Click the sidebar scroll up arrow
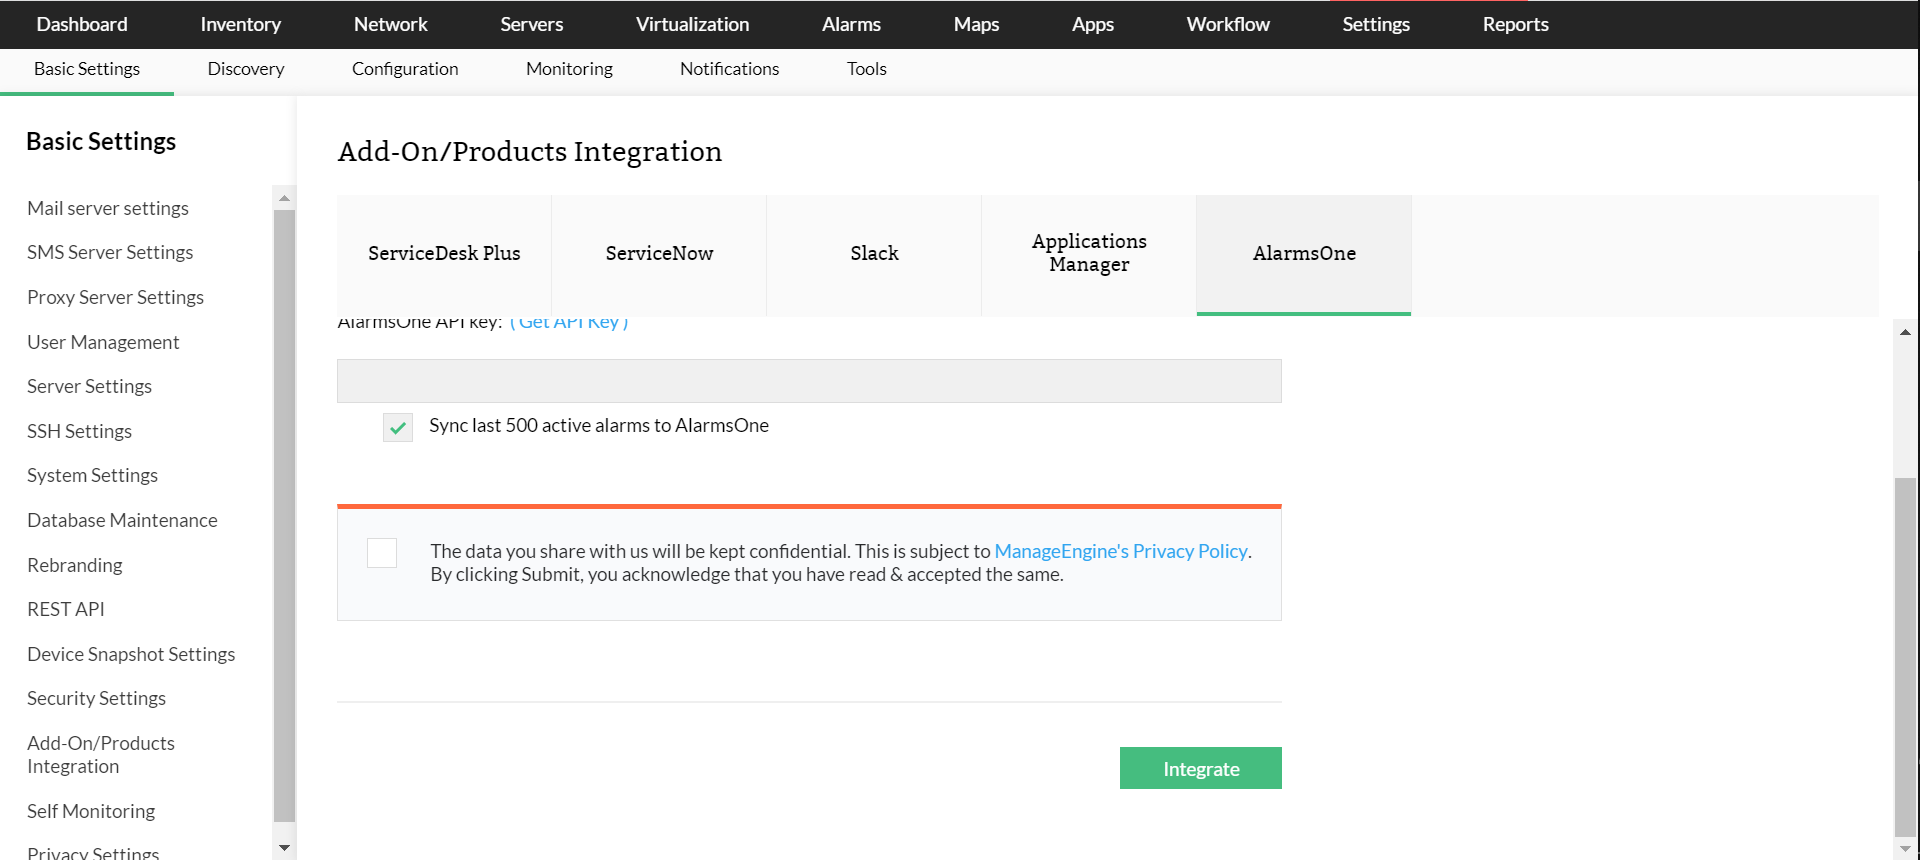Screen dimensions: 1920x860 pos(285,198)
